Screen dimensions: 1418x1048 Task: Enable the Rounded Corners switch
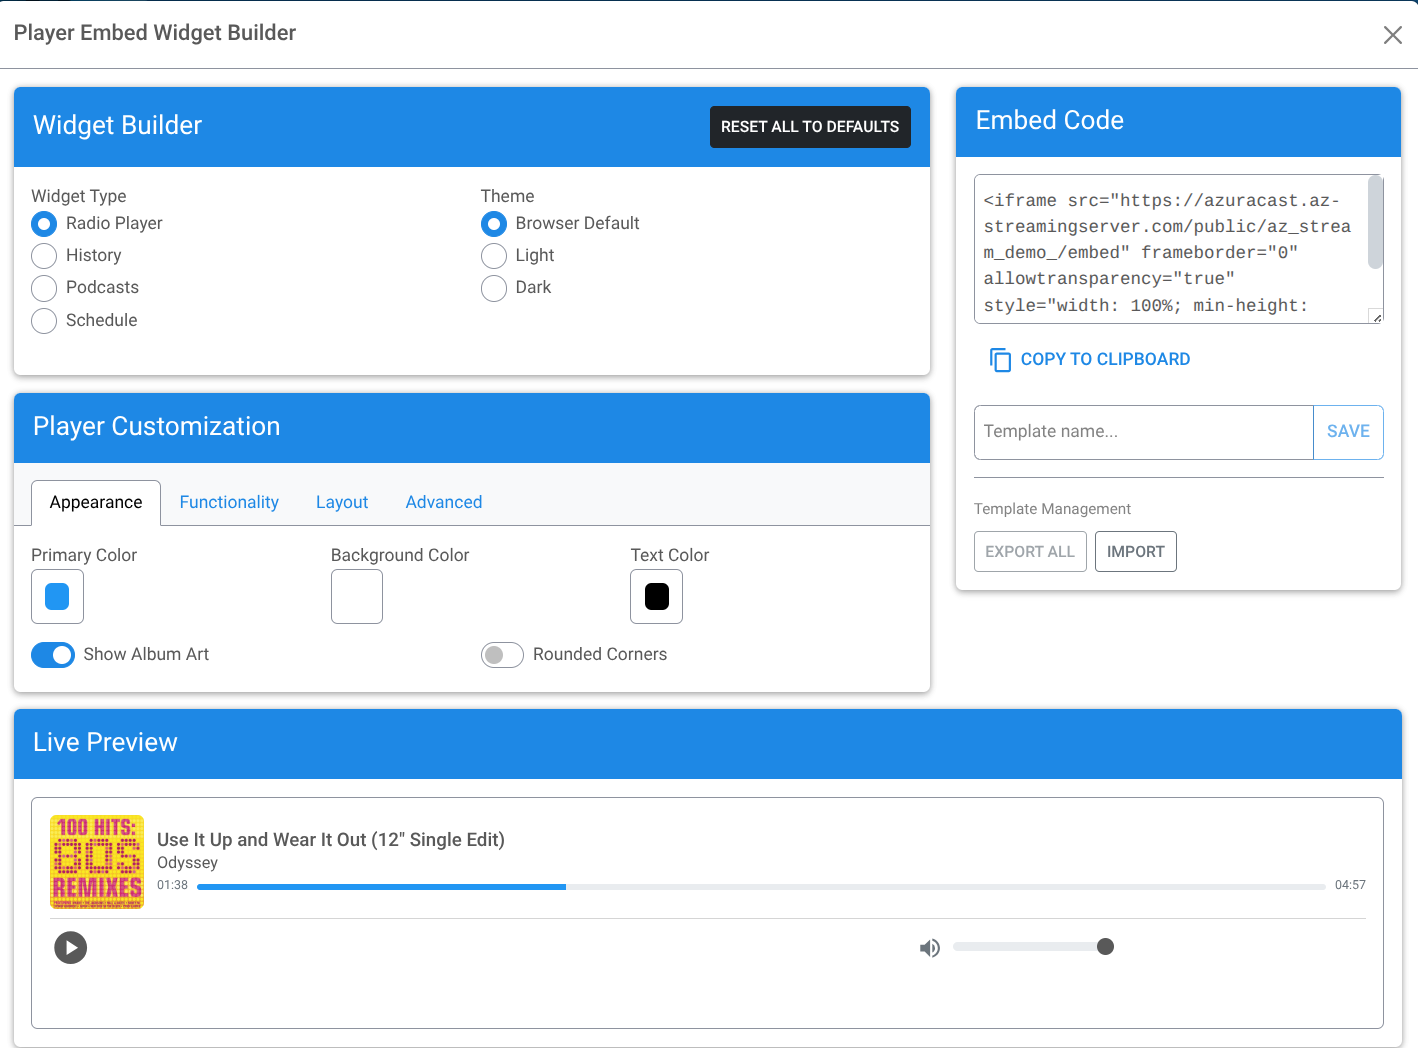(x=502, y=655)
